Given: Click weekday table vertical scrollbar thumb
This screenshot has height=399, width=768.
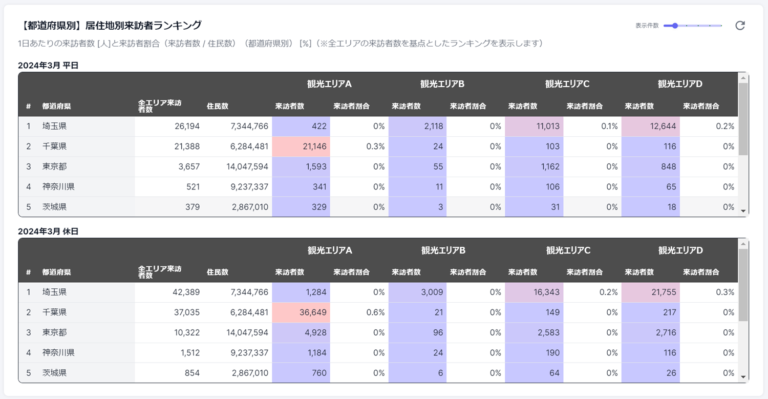Looking at the screenshot, I should click(744, 119).
